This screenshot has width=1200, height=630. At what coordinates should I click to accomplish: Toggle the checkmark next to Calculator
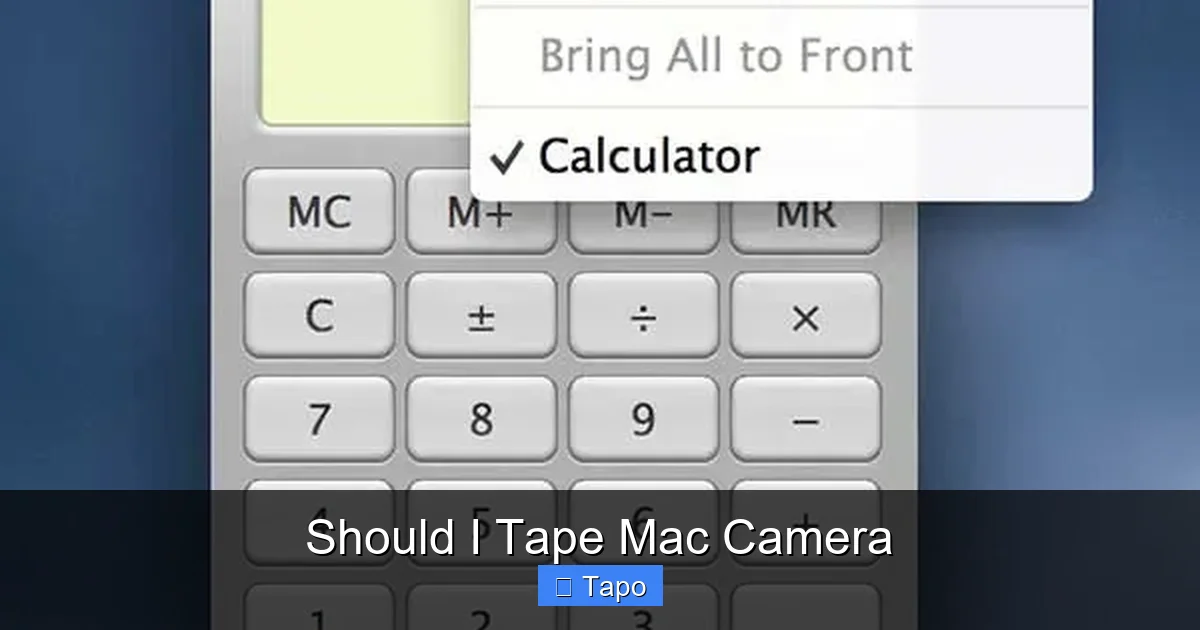(x=508, y=155)
